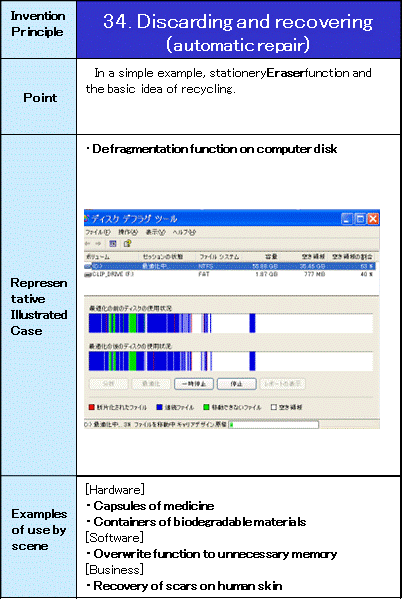Click the greyed-out 分析 (Analyze) button
Image resolution: width=403 pixels, height=601 pixels.
pos(109,384)
